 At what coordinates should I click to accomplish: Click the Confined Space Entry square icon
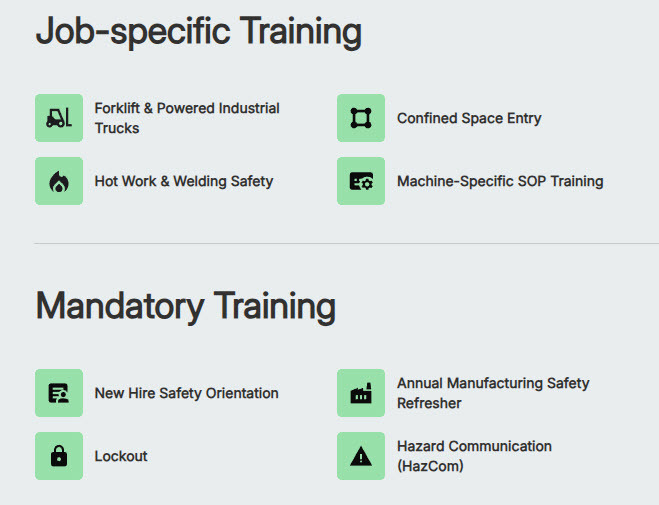coord(361,118)
